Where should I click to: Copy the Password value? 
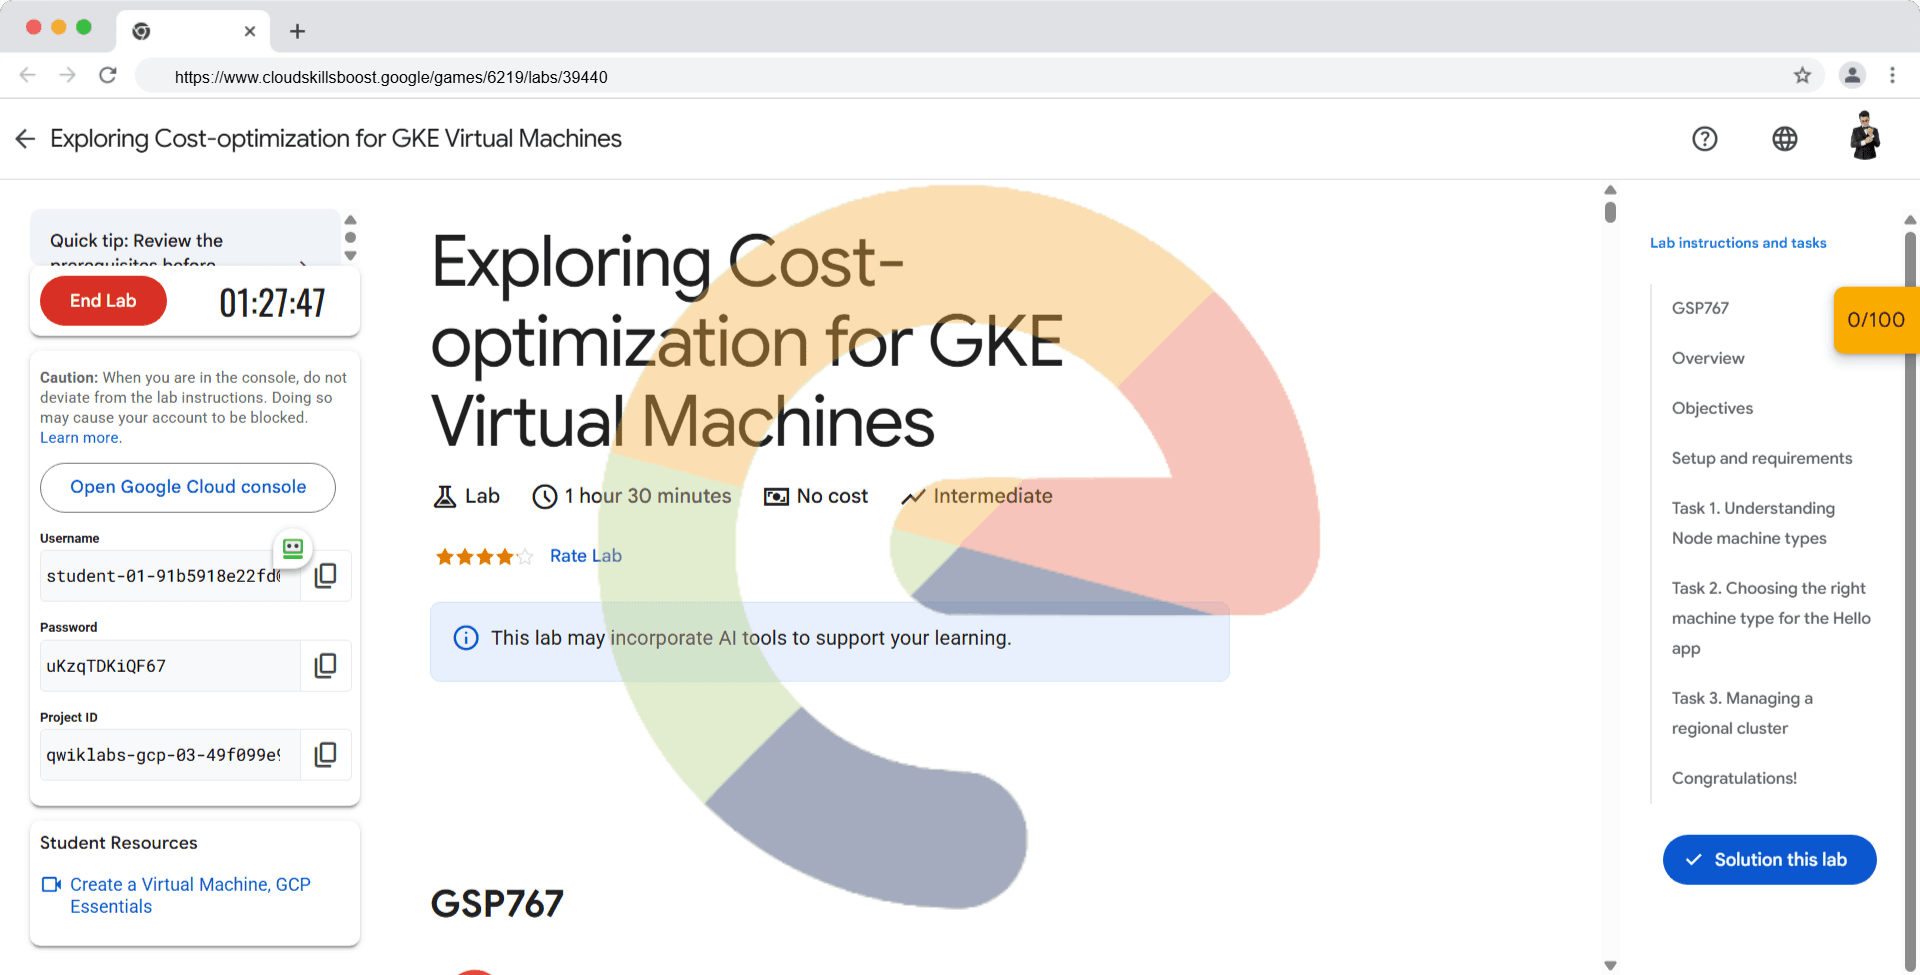pos(325,666)
